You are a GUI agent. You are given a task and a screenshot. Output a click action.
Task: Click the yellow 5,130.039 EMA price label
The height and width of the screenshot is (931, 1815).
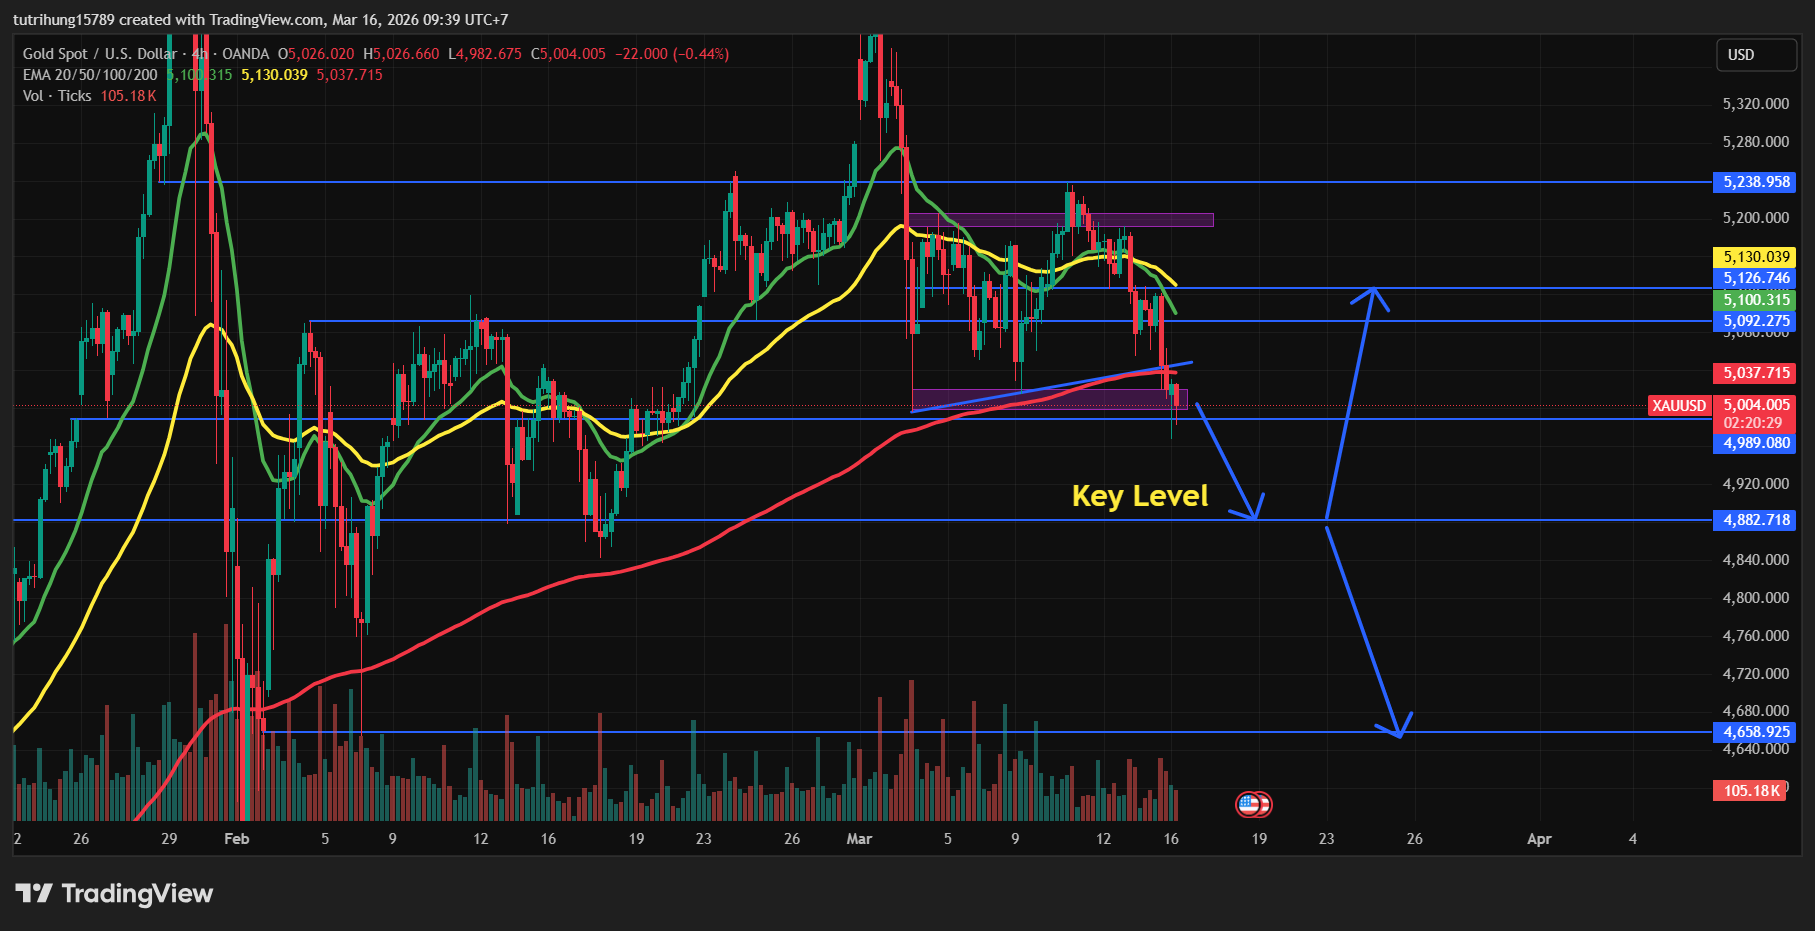point(1756,257)
